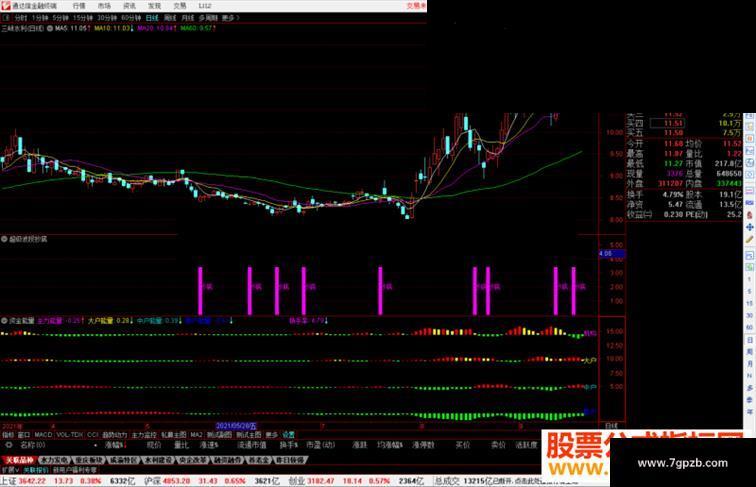Open the 交易 menu next to 发现
Screen dimensions: 756x487
(x=180, y=6)
